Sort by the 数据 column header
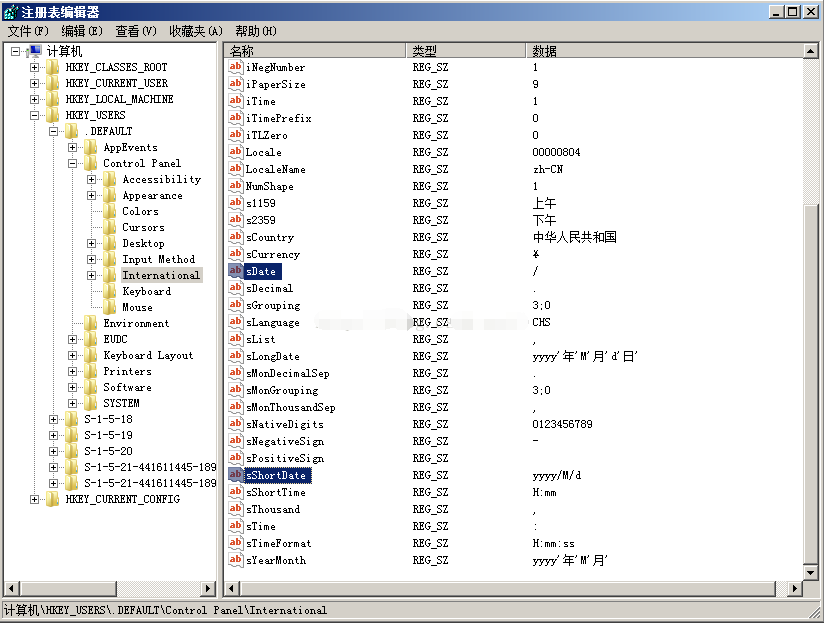Viewport: 824px width, 624px height. point(665,51)
